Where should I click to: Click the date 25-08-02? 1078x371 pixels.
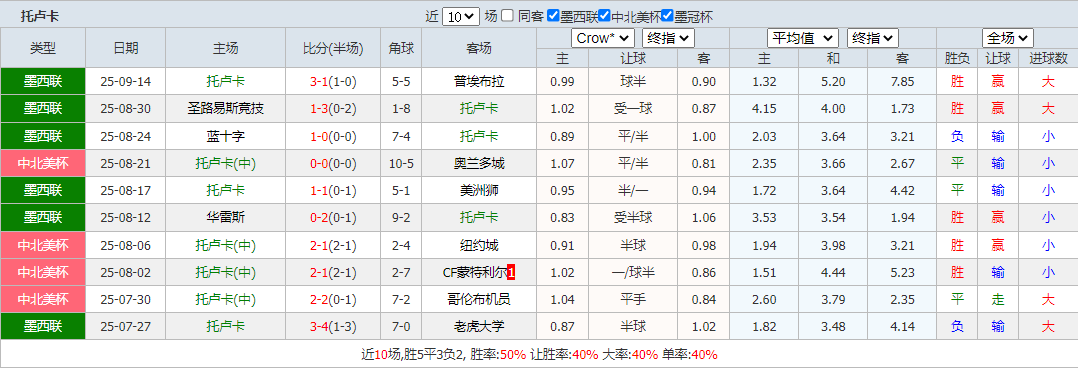(125, 272)
